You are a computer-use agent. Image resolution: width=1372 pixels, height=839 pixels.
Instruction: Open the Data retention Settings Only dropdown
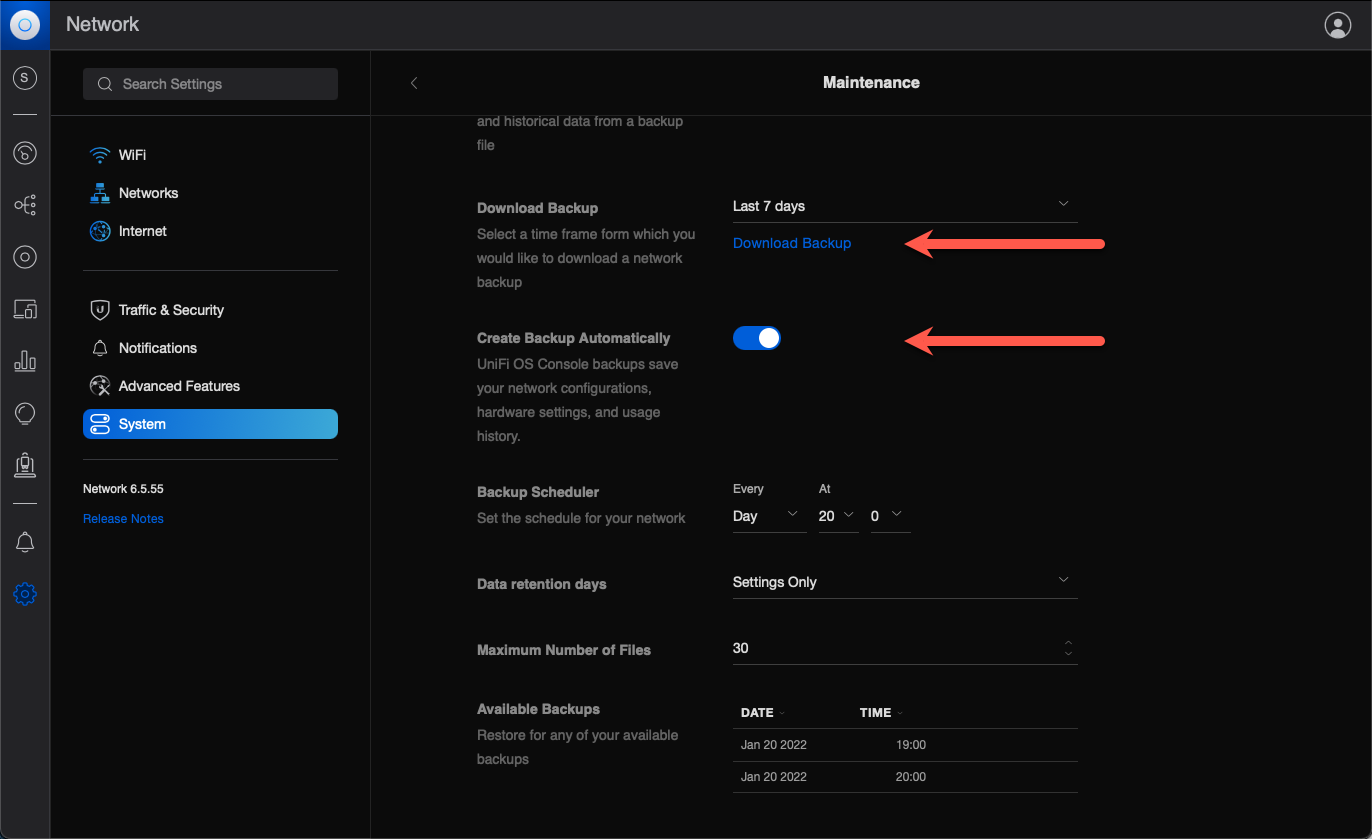tap(905, 582)
